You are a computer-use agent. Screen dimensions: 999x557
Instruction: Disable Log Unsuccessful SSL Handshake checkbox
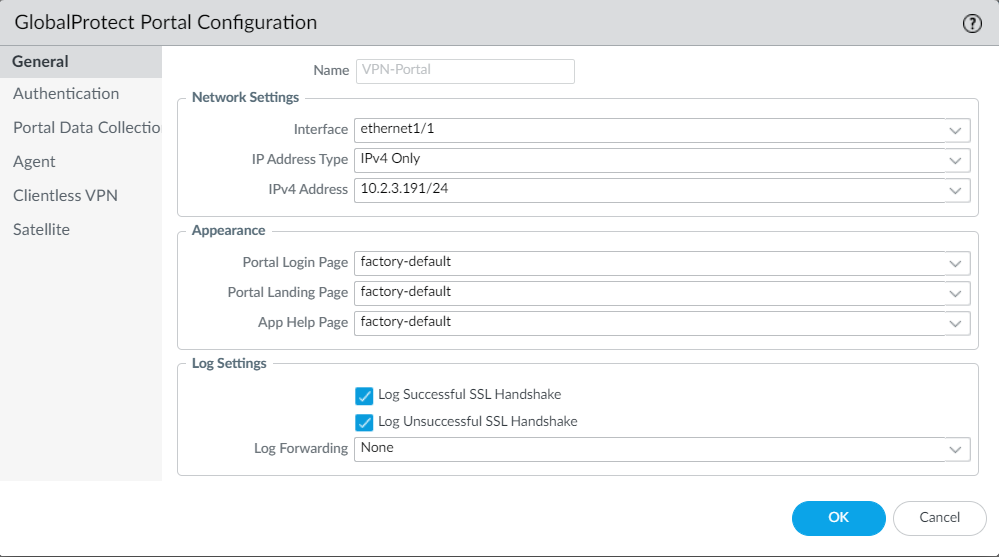pyautogui.click(x=364, y=422)
